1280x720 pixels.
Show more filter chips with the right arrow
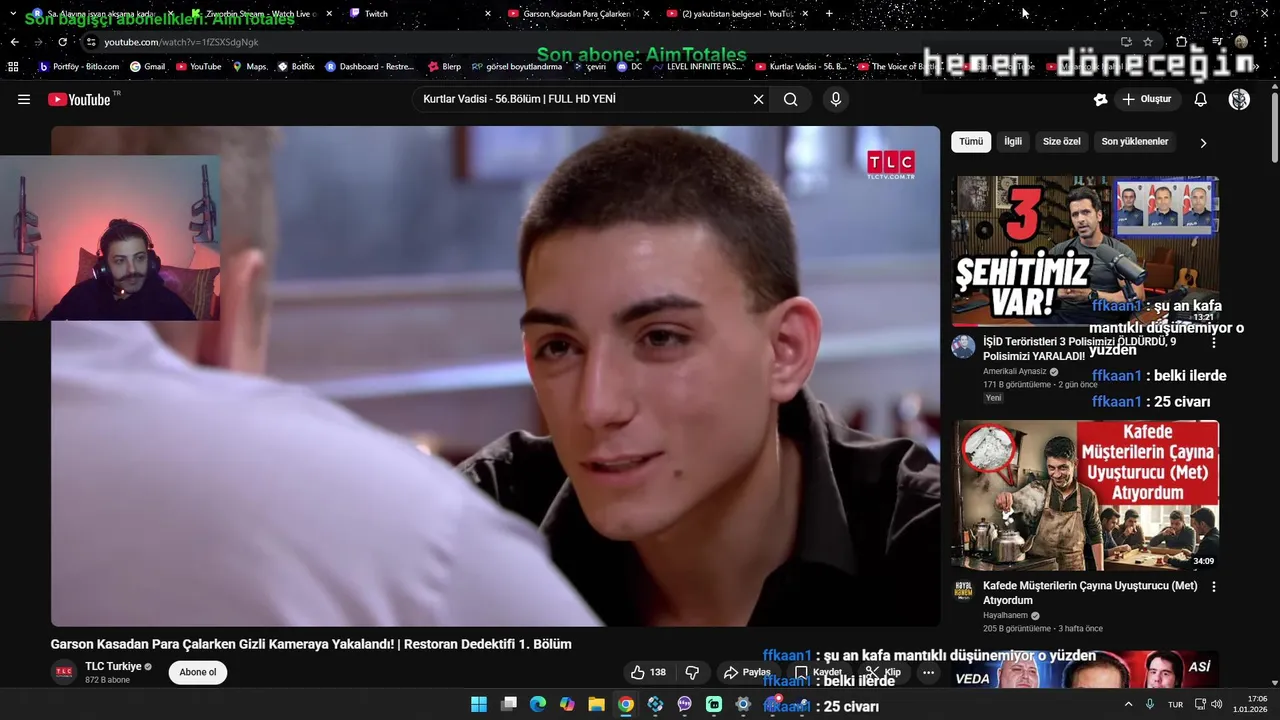[1203, 143]
